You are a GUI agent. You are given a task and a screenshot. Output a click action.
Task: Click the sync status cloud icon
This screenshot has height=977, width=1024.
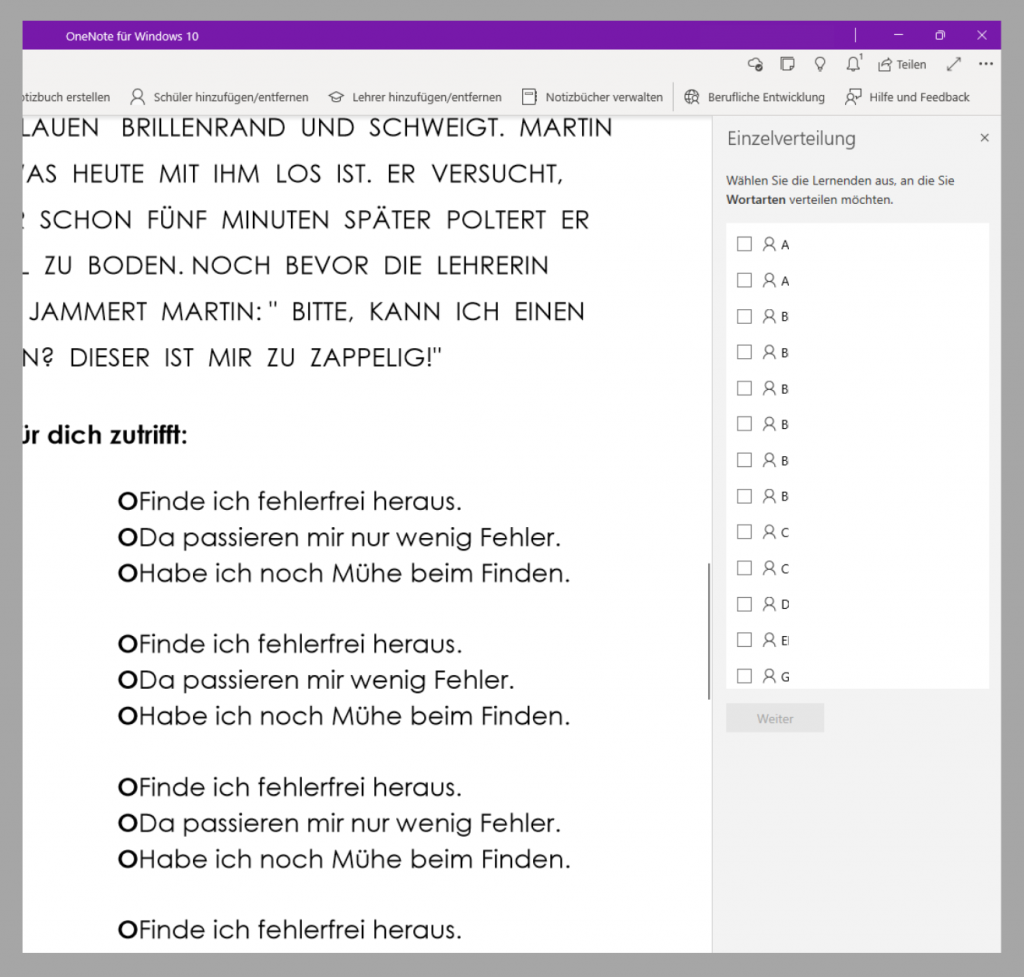[755, 63]
